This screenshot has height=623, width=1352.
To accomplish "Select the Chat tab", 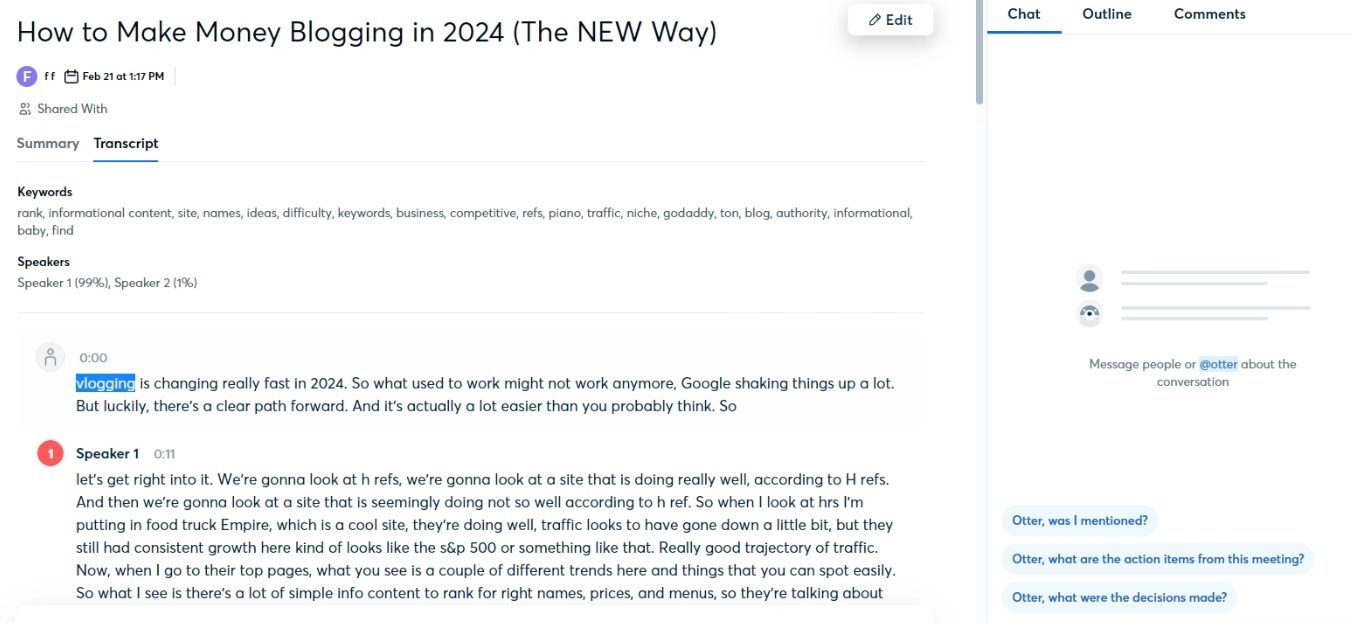I will coord(1024,14).
